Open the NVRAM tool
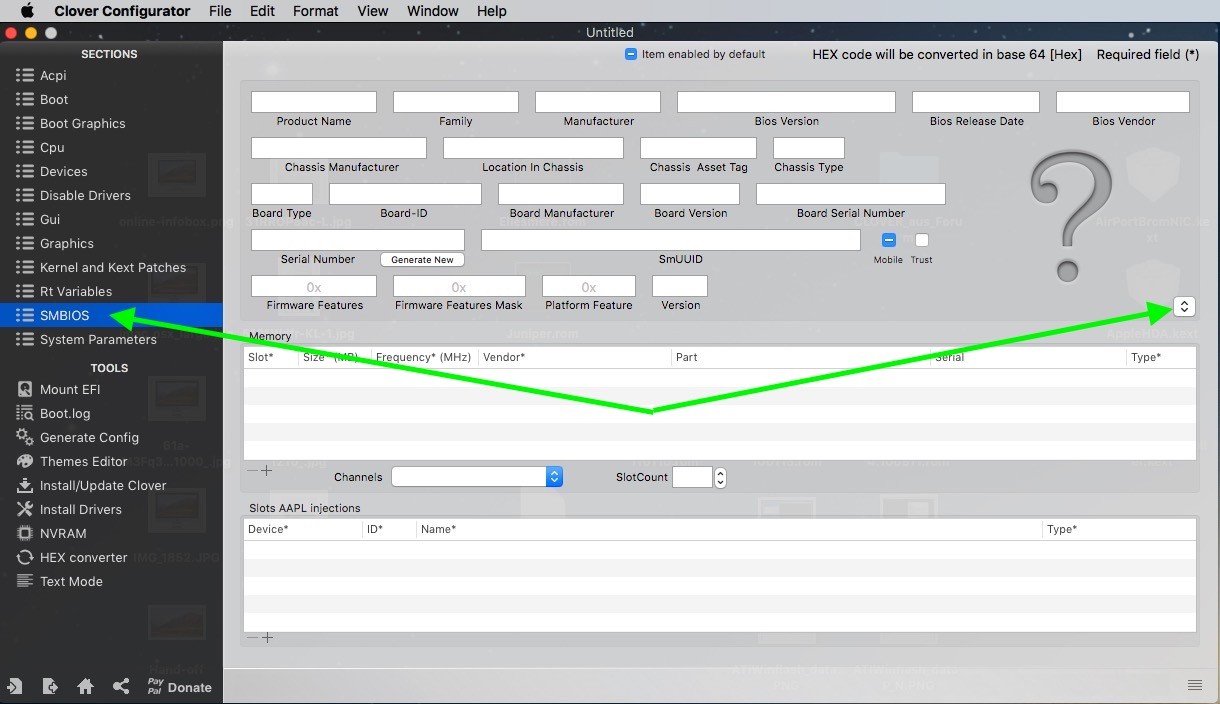This screenshot has width=1220, height=704. coord(63,533)
